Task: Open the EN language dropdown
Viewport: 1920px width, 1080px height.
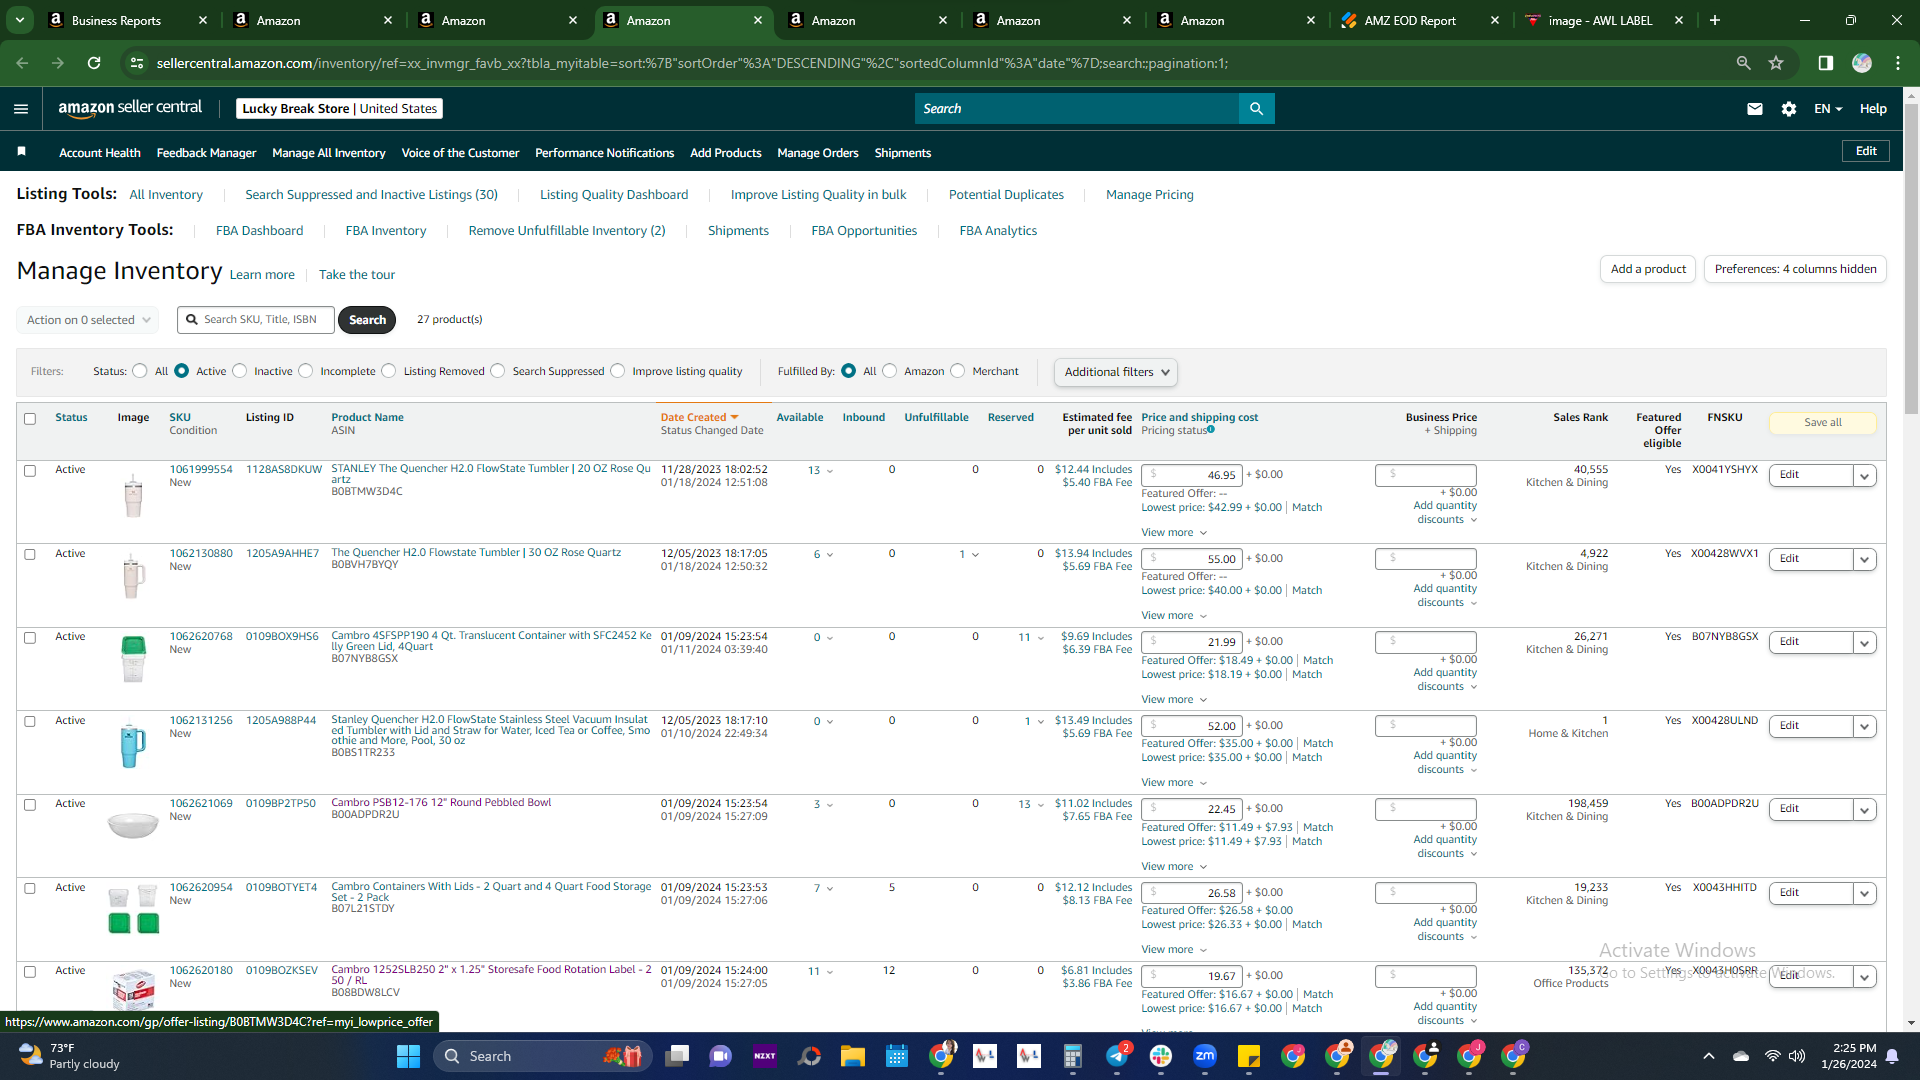Action: [1828, 109]
